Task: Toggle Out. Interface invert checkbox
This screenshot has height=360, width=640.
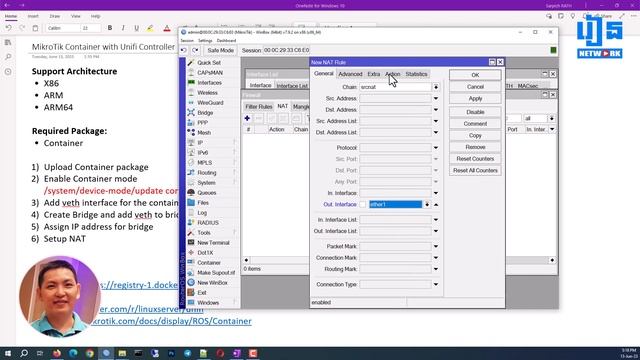Action: pos(362,204)
